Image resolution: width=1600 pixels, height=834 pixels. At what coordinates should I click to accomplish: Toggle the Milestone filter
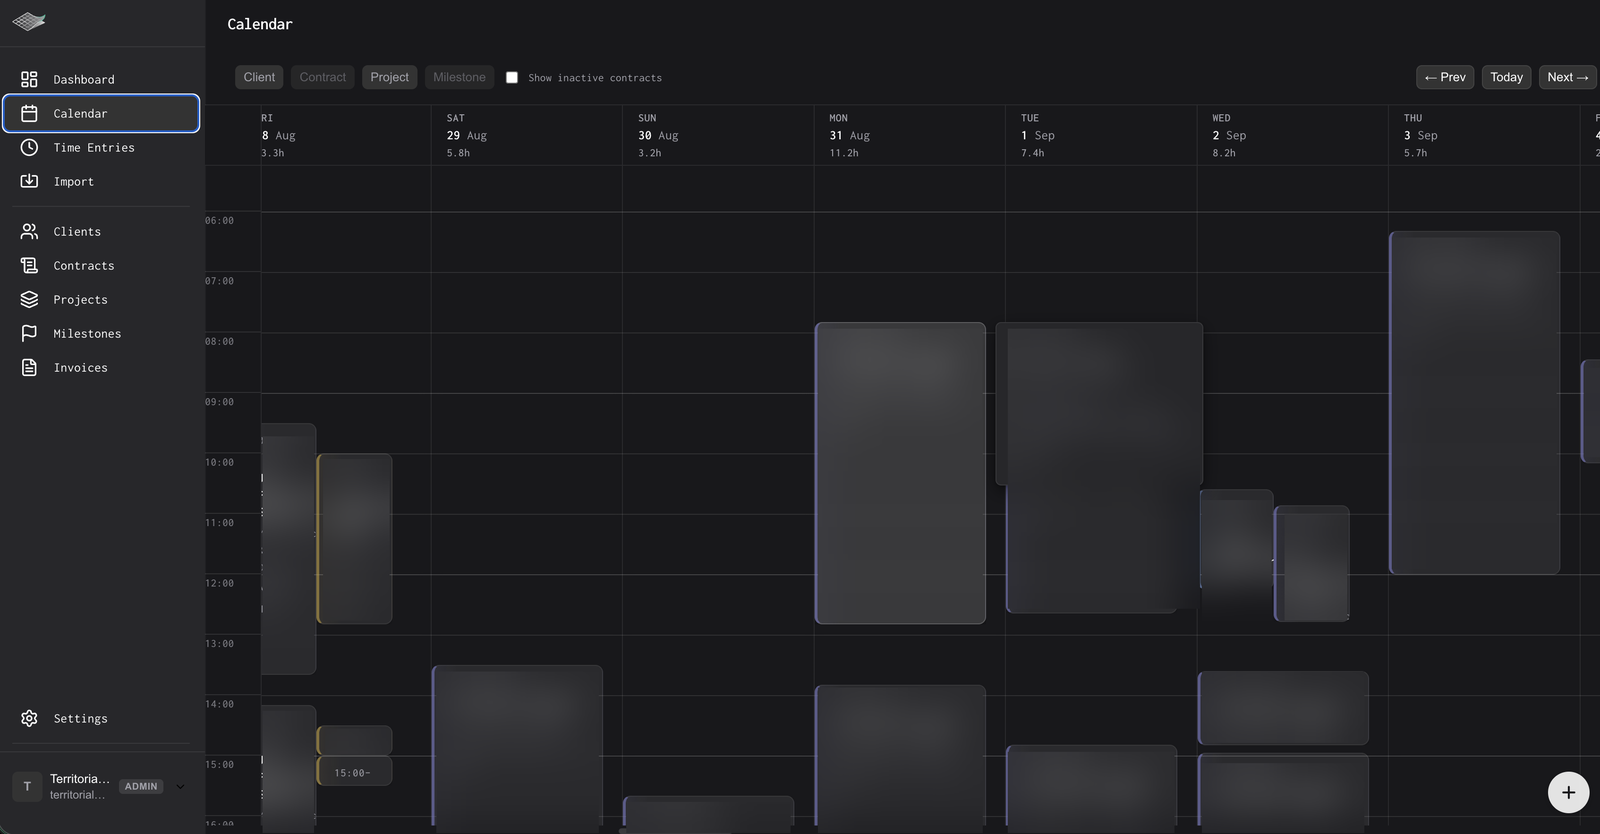coord(459,77)
